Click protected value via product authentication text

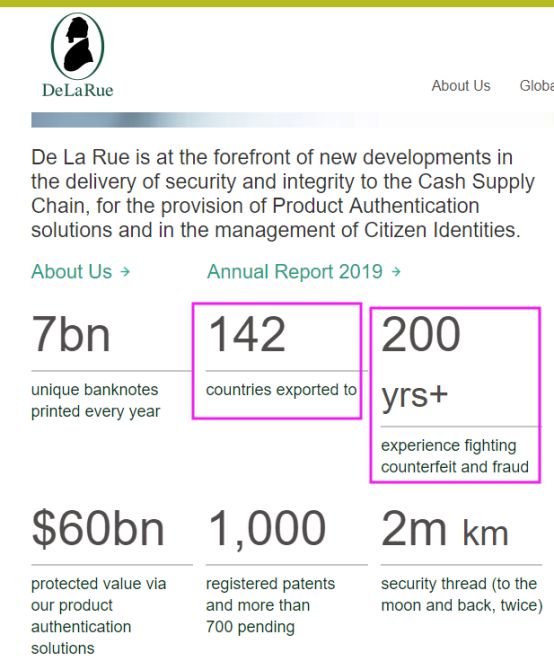(x=99, y=616)
